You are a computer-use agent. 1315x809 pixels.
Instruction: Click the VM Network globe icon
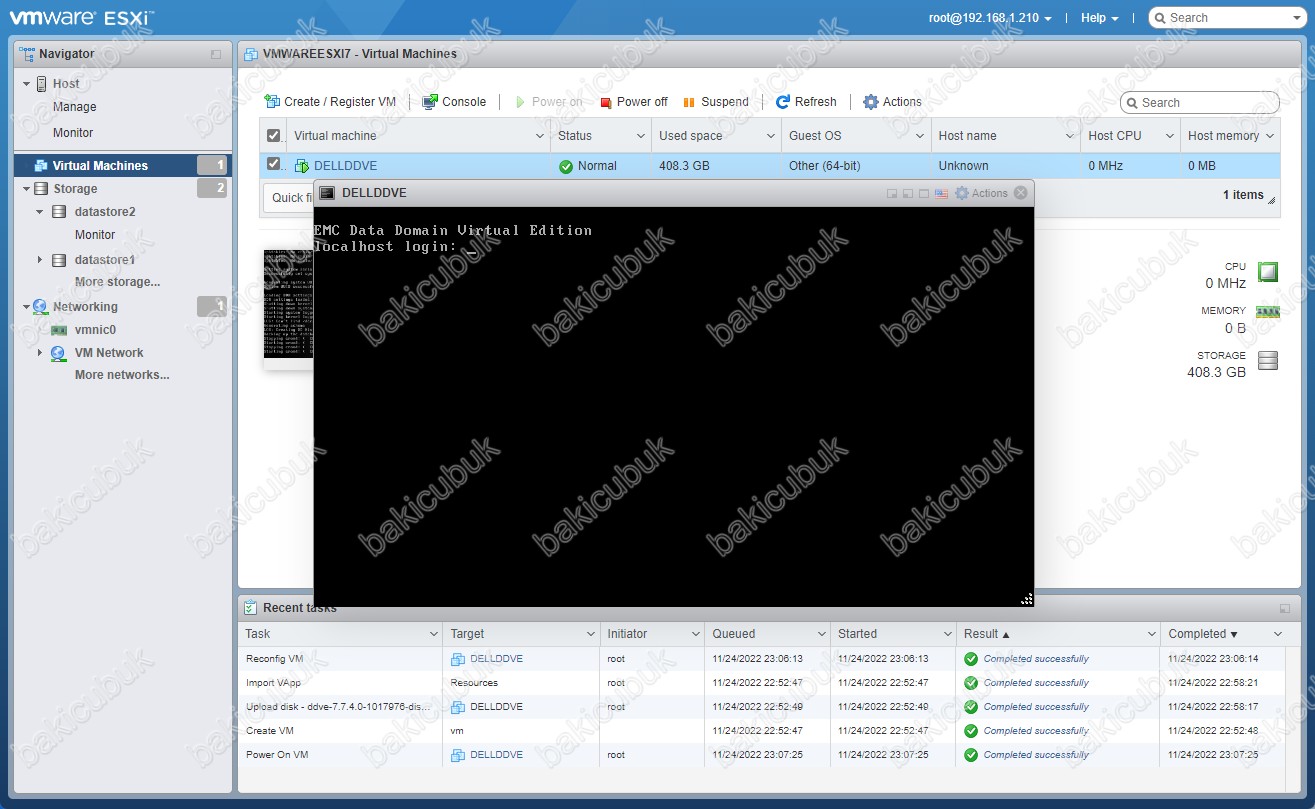point(59,353)
